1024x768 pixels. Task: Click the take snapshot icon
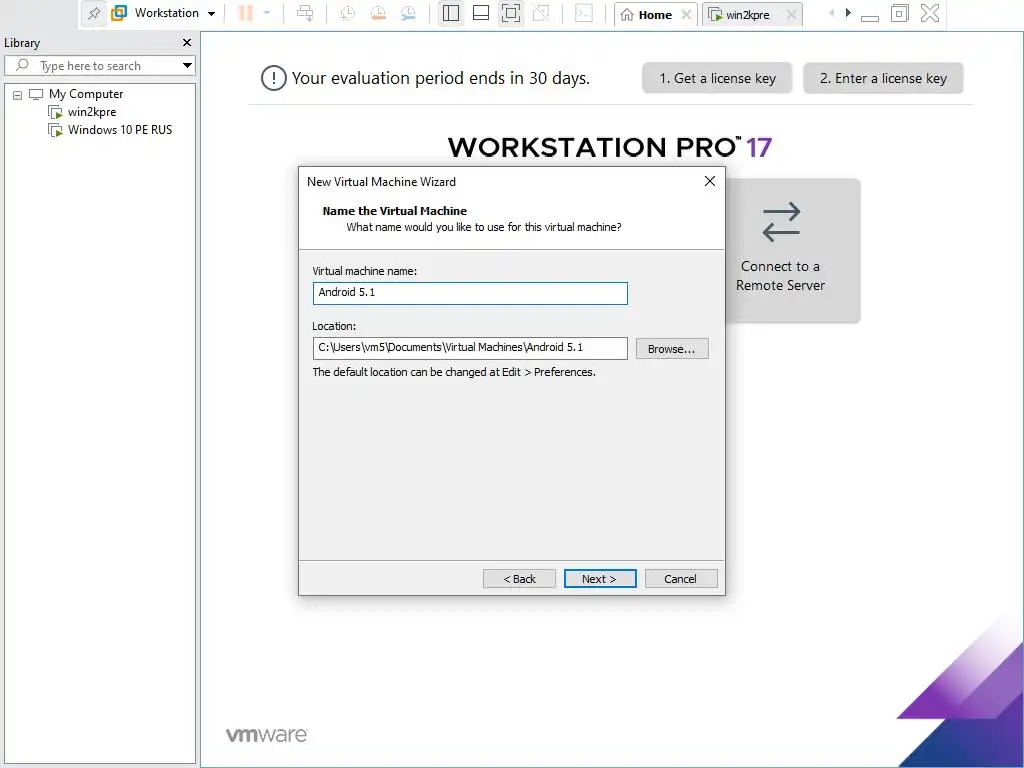[347, 13]
